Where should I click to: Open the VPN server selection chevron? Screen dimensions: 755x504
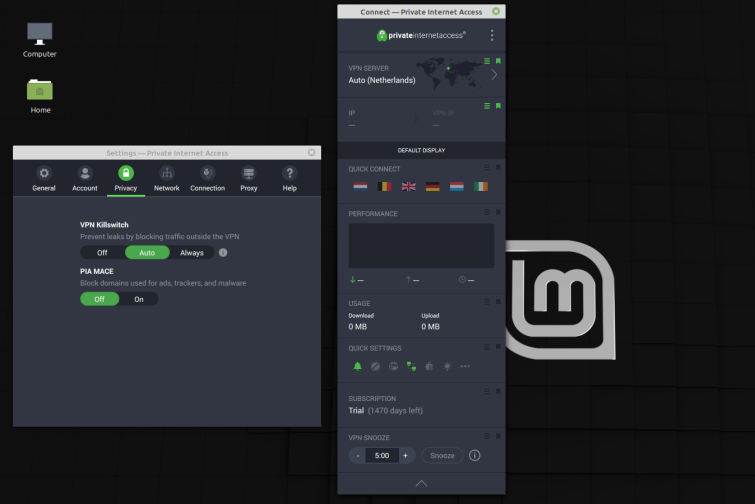(494, 75)
